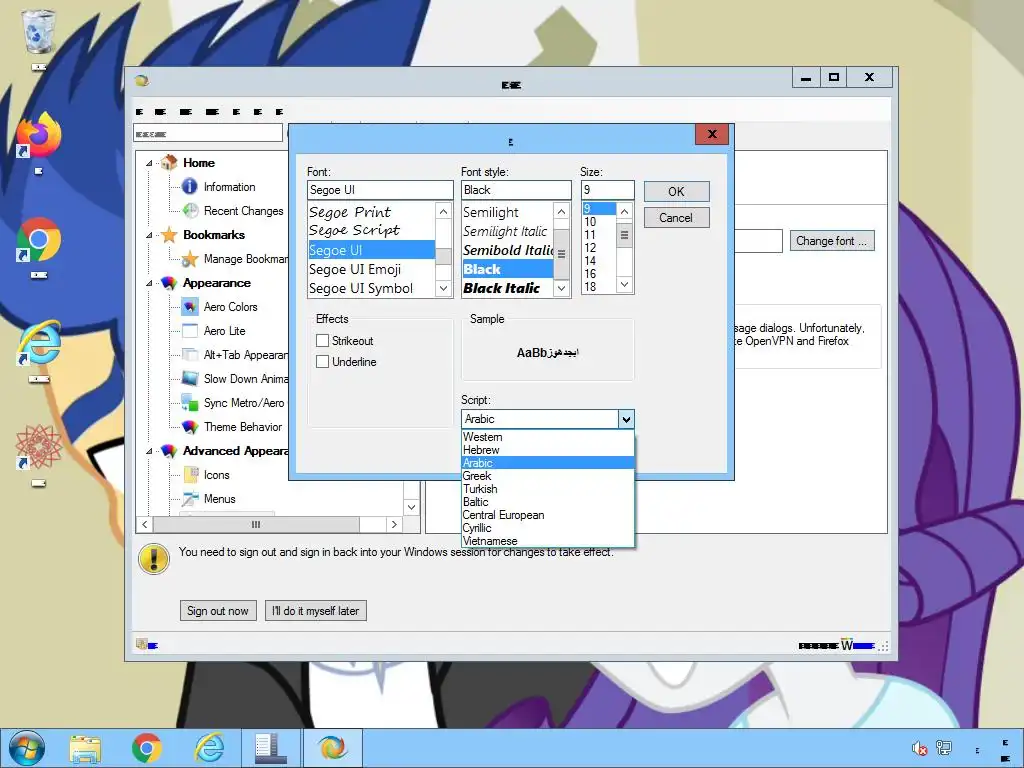Open the Chrome desktop shortcut
The width and height of the screenshot is (1024, 768).
click(x=39, y=240)
